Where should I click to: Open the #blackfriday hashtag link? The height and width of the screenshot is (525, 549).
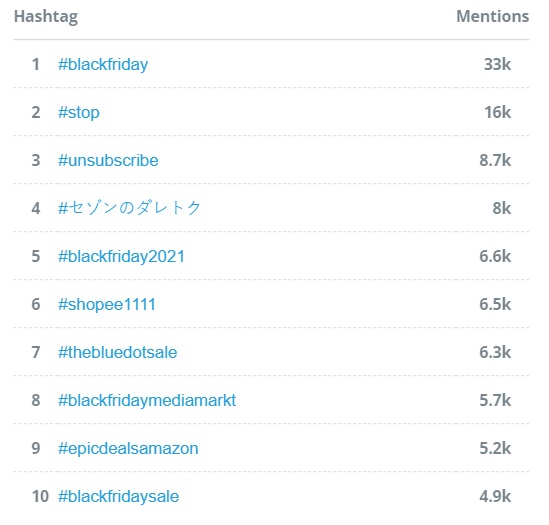click(x=103, y=65)
